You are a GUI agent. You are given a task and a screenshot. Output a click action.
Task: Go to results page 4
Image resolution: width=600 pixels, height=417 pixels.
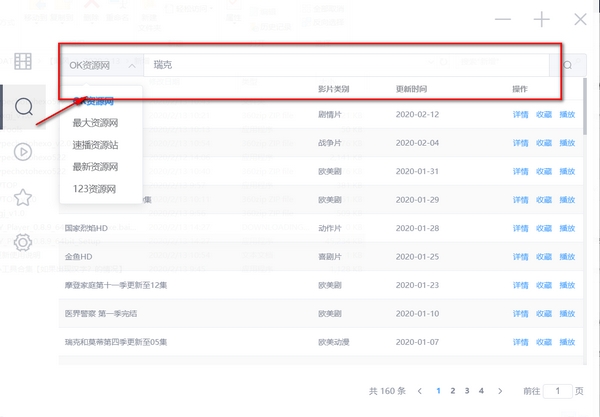tap(481, 391)
